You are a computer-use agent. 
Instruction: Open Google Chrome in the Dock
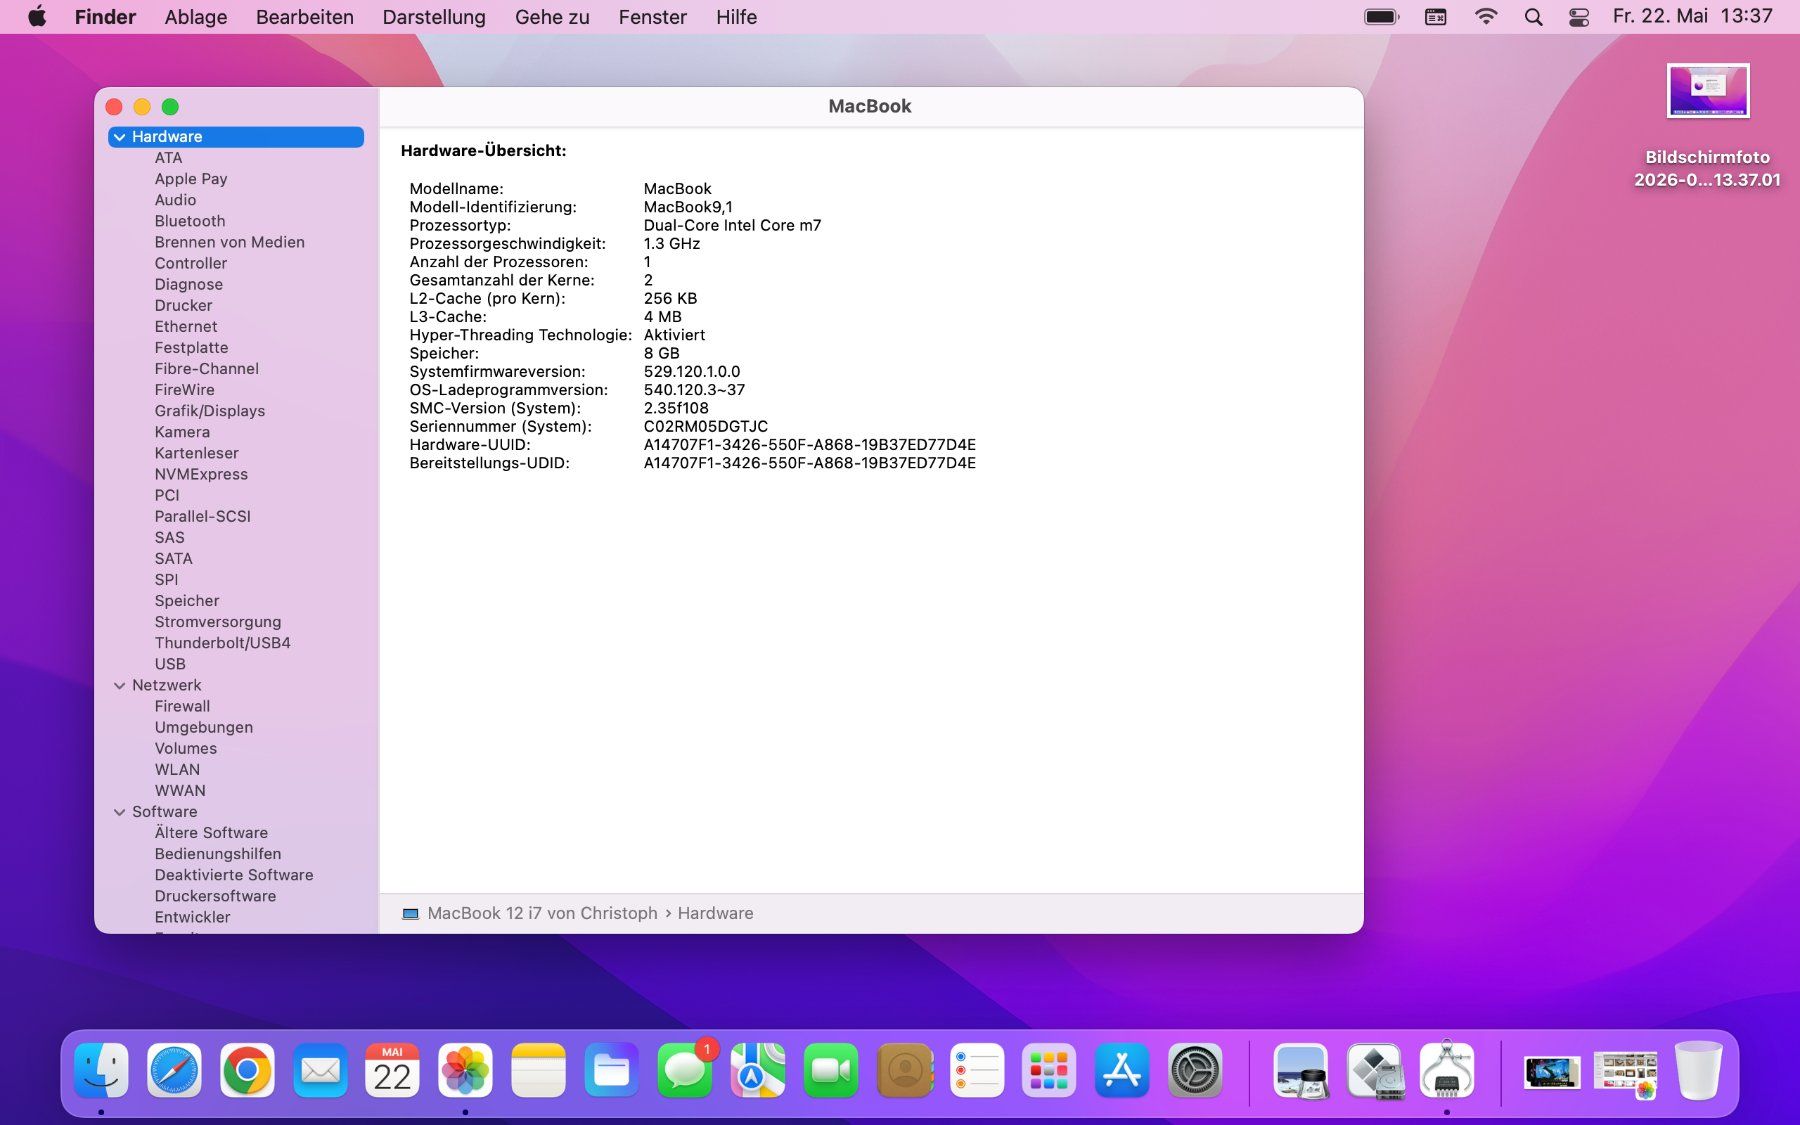click(247, 1071)
